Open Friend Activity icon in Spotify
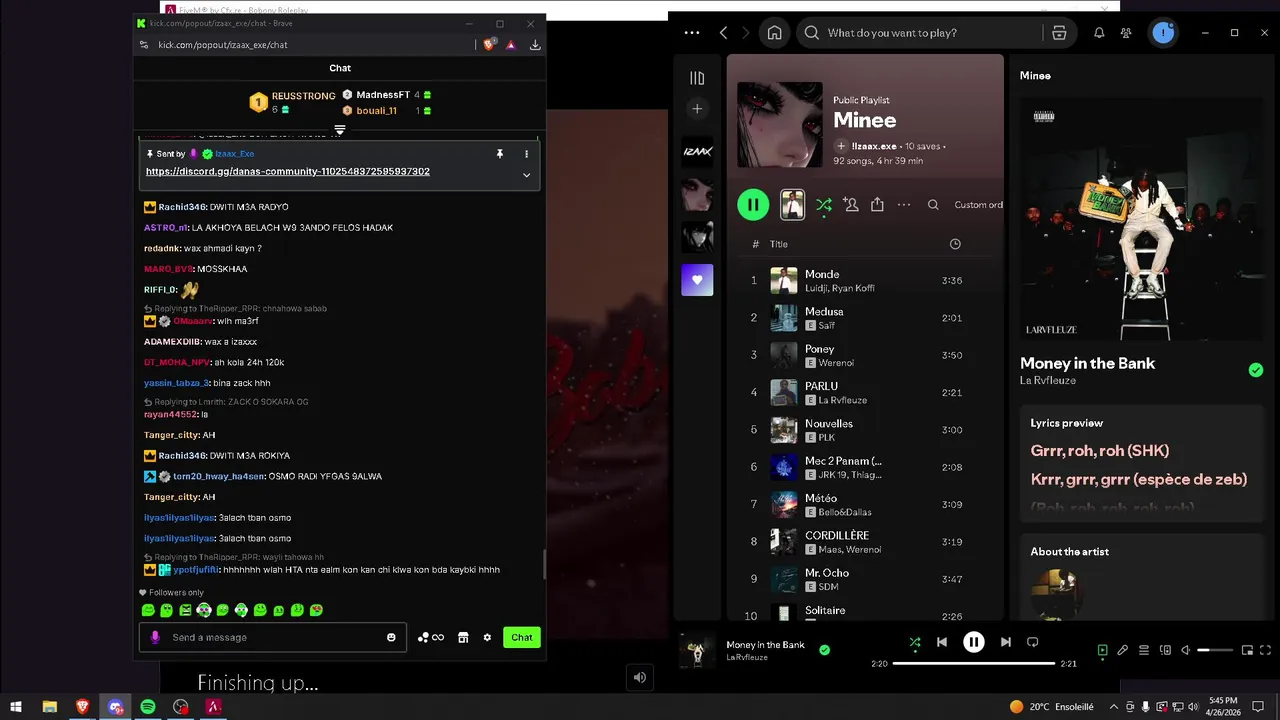1280x720 pixels. pyautogui.click(x=1126, y=33)
